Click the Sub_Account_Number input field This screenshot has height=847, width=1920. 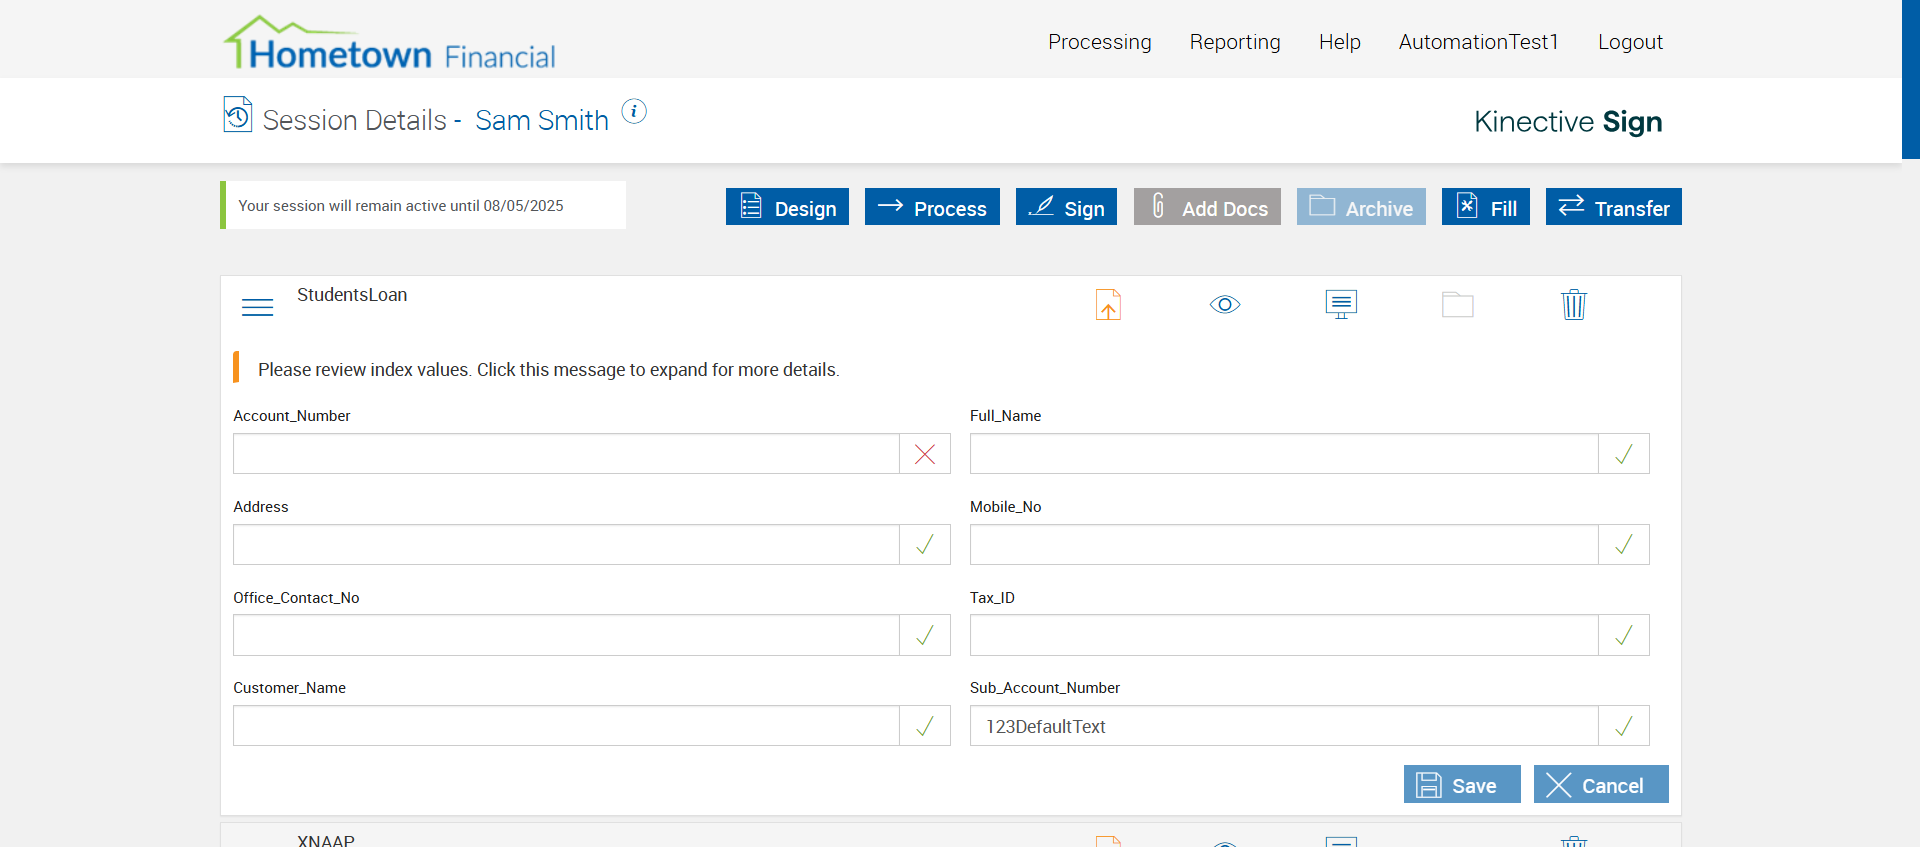click(x=1283, y=727)
